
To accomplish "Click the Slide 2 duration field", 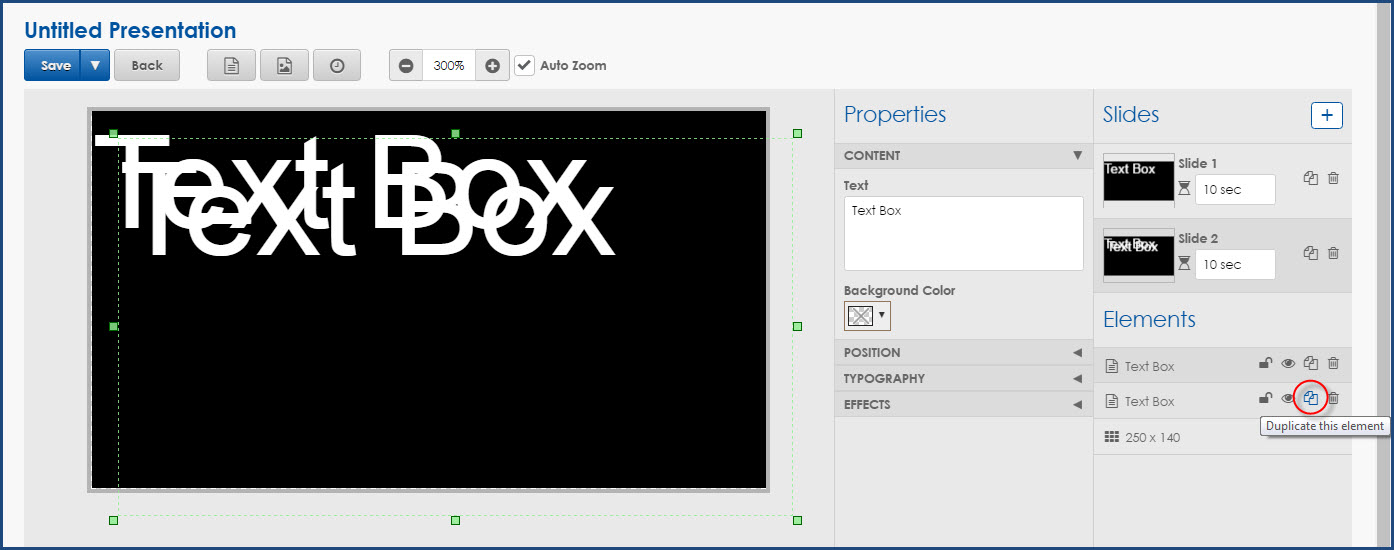I will pos(1236,264).
